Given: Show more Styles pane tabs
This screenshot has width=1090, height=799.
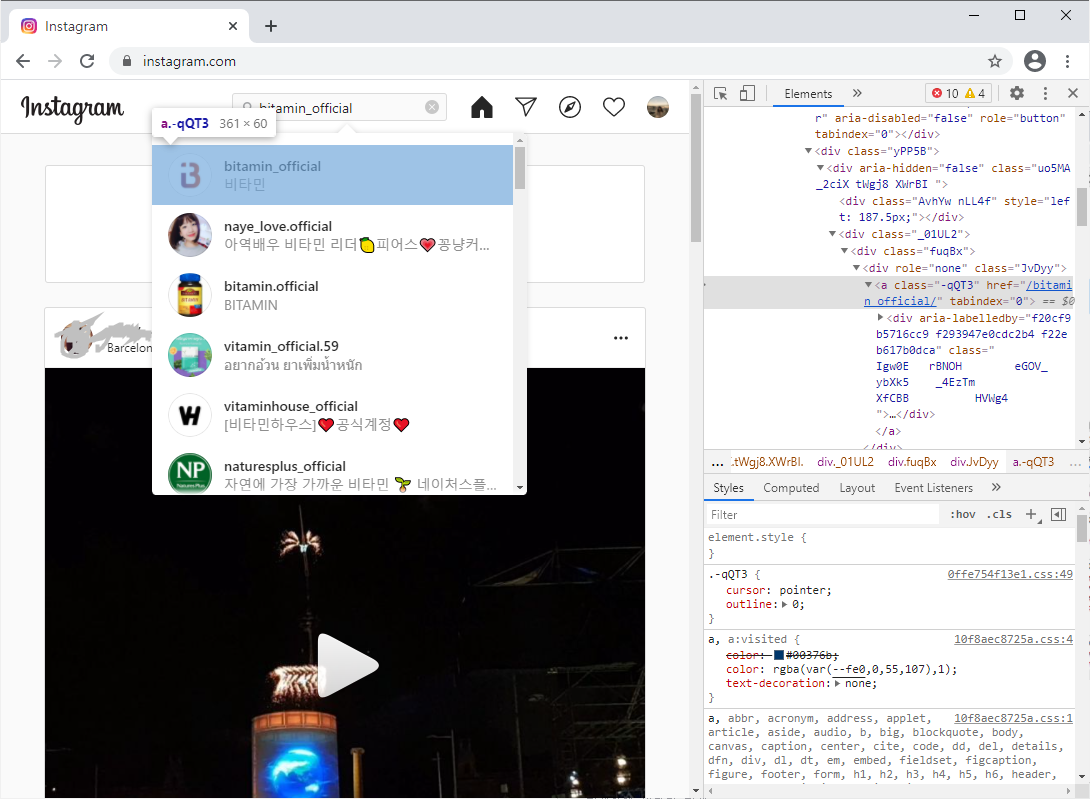Looking at the screenshot, I should 996,487.
